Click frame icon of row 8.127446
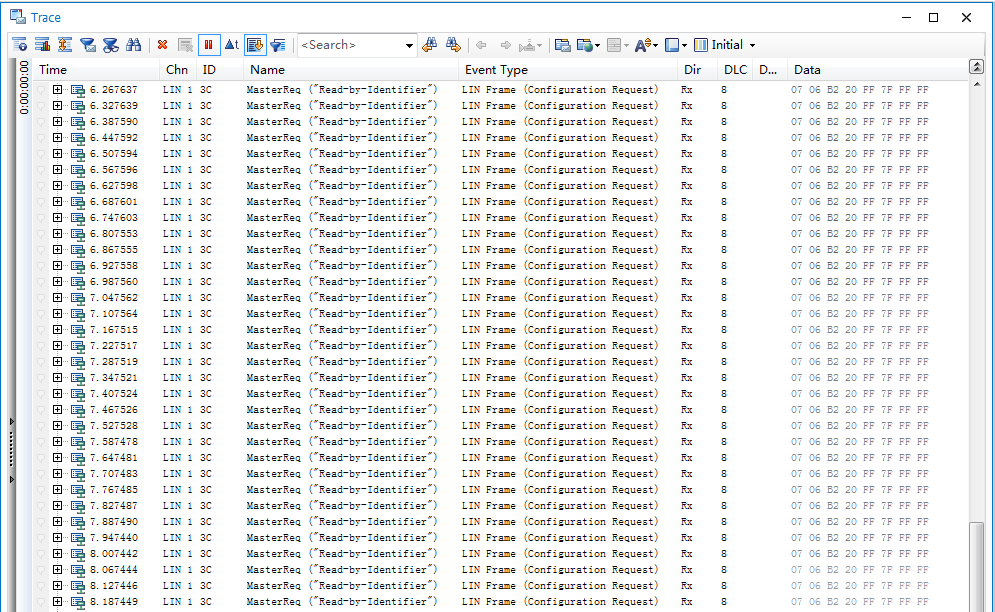995x612 pixels. coord(78,587)
